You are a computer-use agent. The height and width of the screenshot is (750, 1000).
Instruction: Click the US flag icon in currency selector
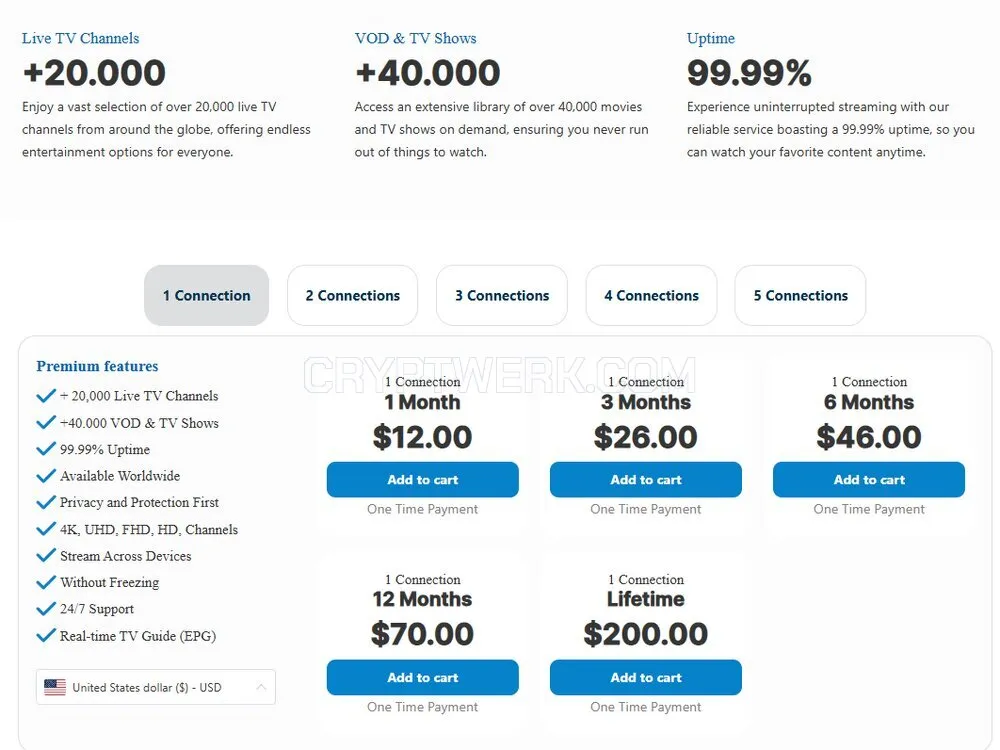click(x=55, y=687)
